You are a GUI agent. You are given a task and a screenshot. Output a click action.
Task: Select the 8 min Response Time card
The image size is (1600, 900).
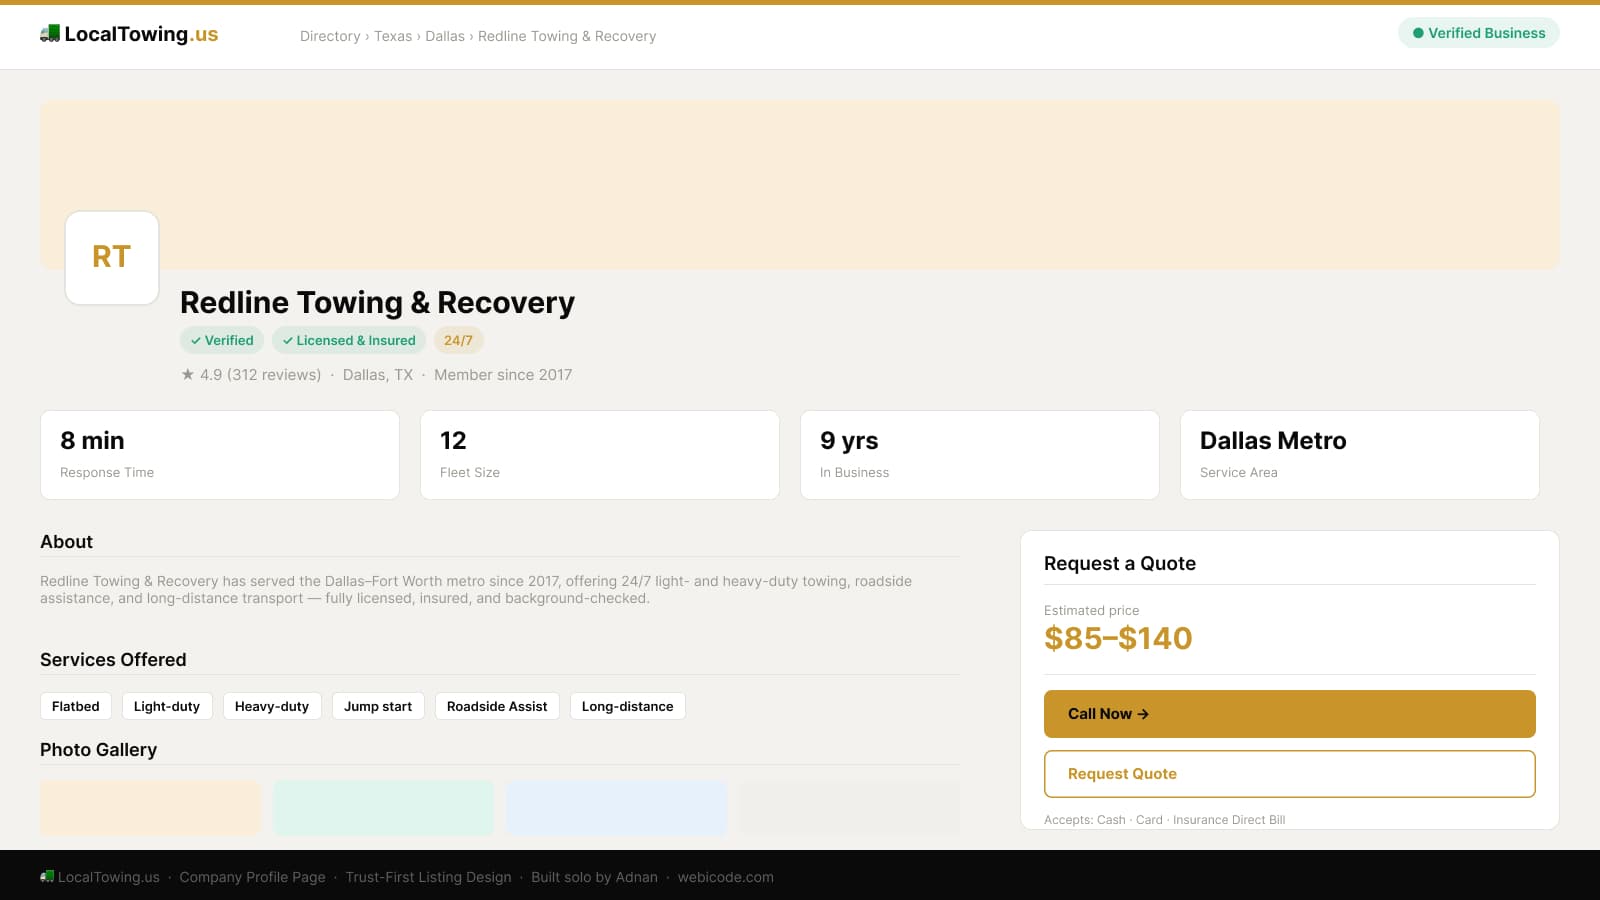(x=220, y=455)
